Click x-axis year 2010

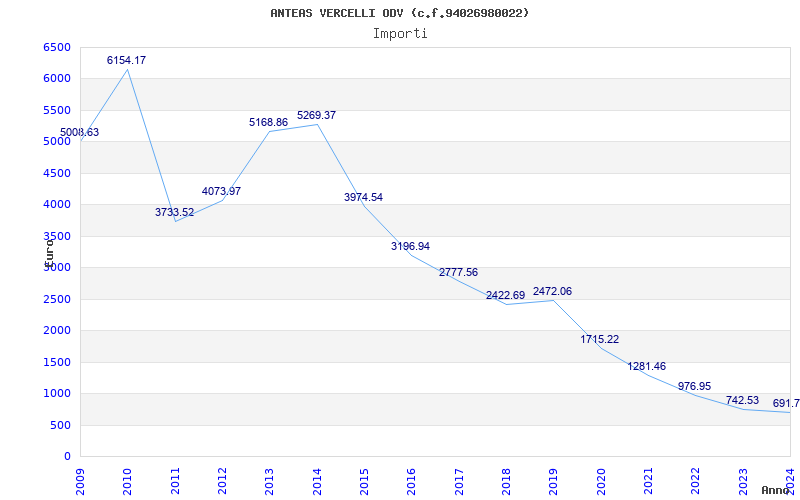coord(128,481)
